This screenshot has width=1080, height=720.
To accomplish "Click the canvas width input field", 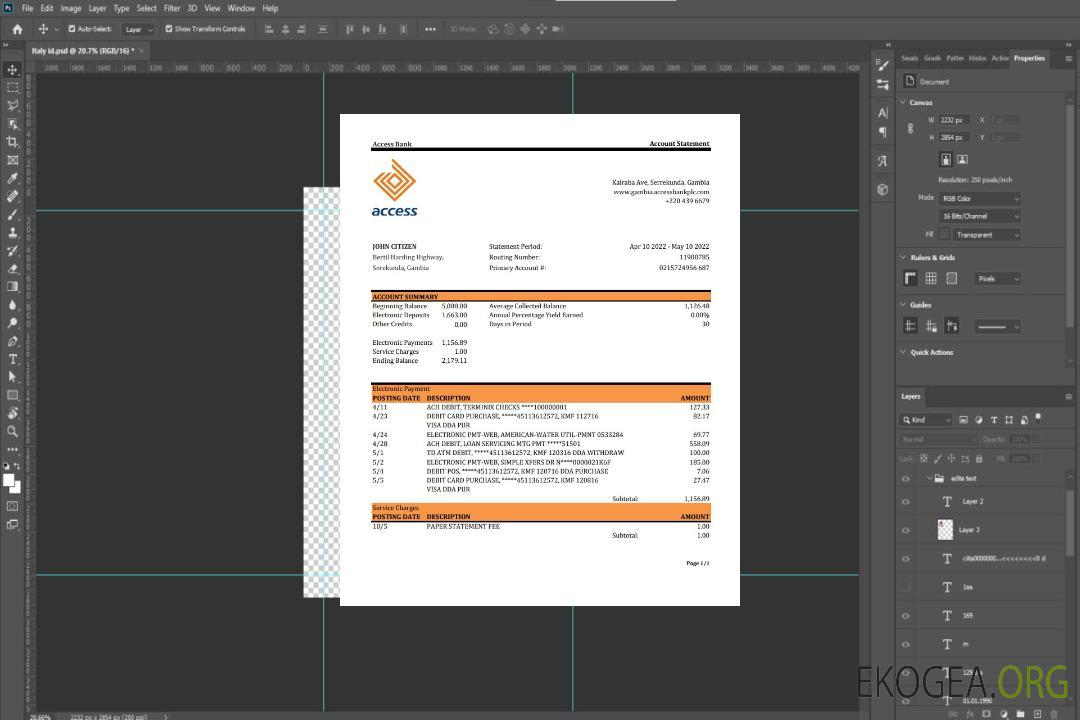I will tap(953, 120).
